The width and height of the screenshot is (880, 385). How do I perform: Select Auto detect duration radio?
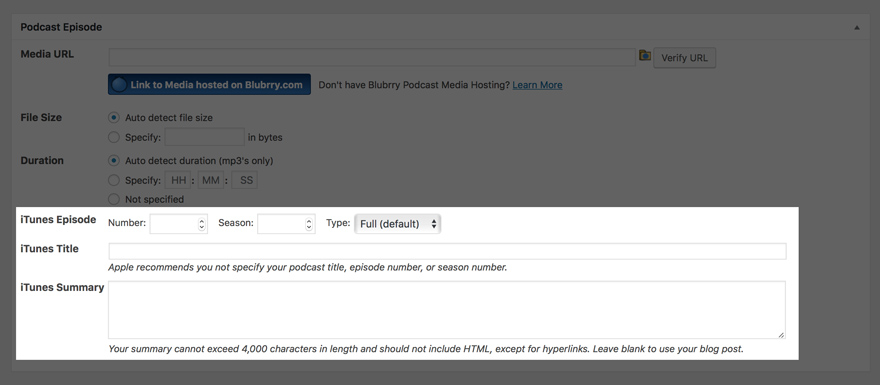tap(114, 161)
